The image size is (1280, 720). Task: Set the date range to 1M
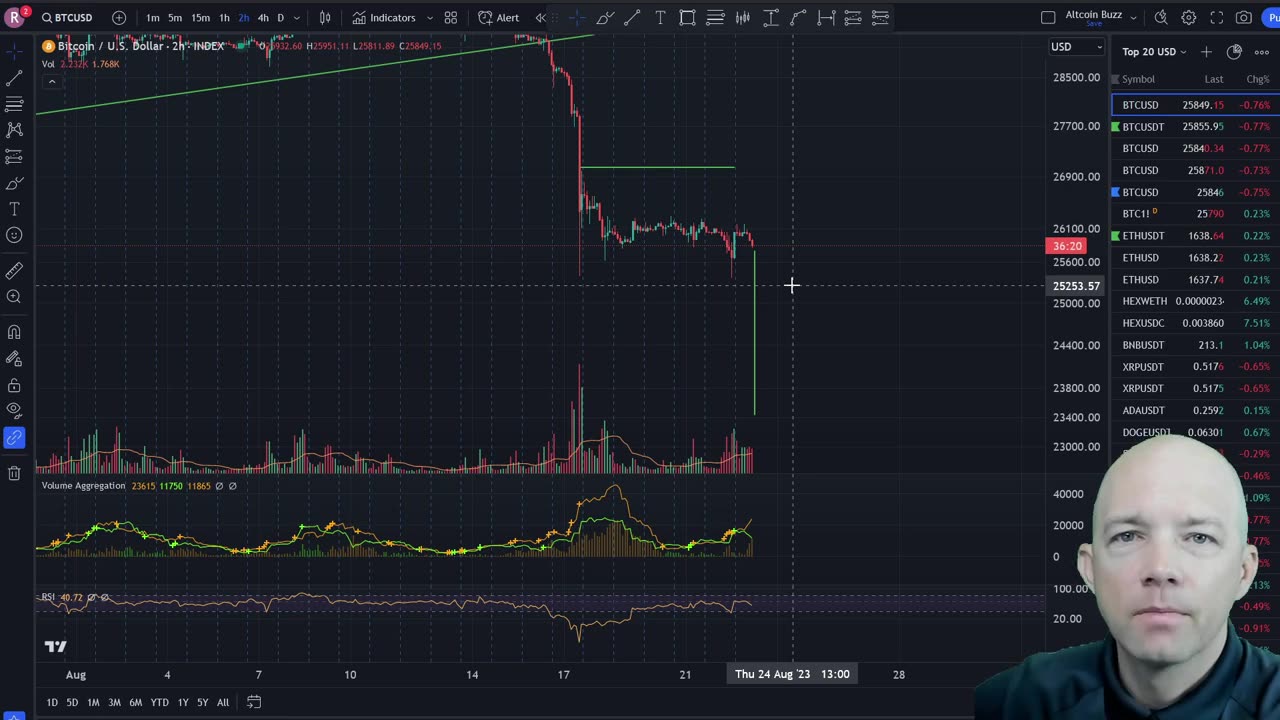point(93,702)
